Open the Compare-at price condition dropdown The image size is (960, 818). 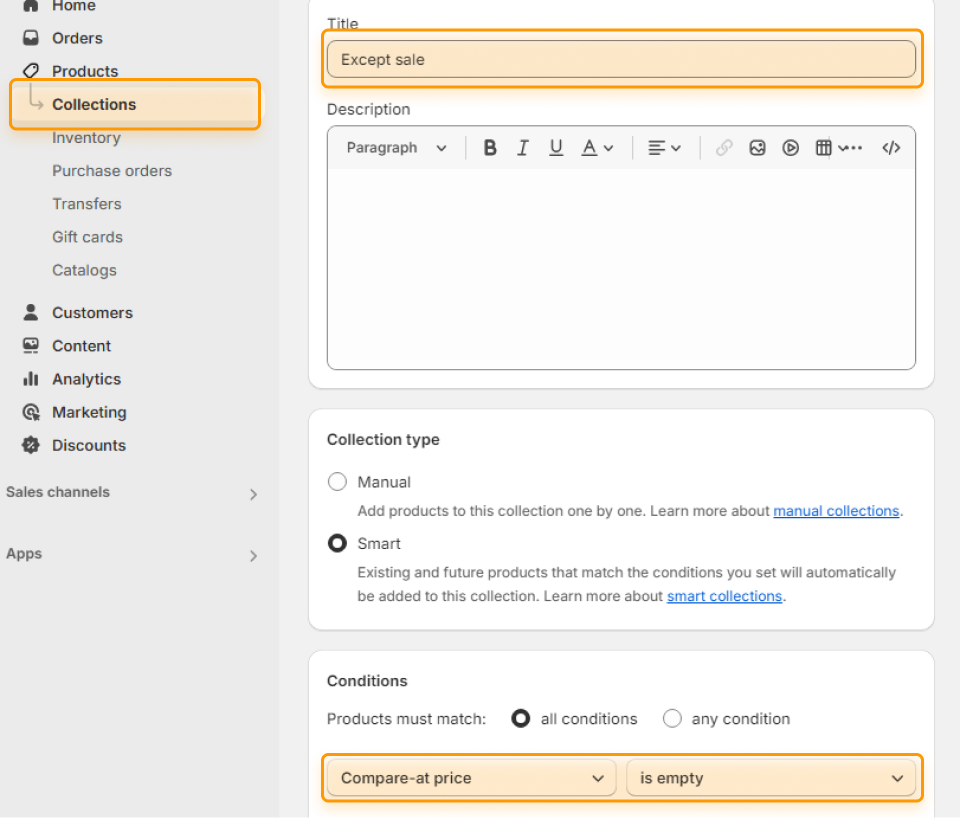coord(471,778)
